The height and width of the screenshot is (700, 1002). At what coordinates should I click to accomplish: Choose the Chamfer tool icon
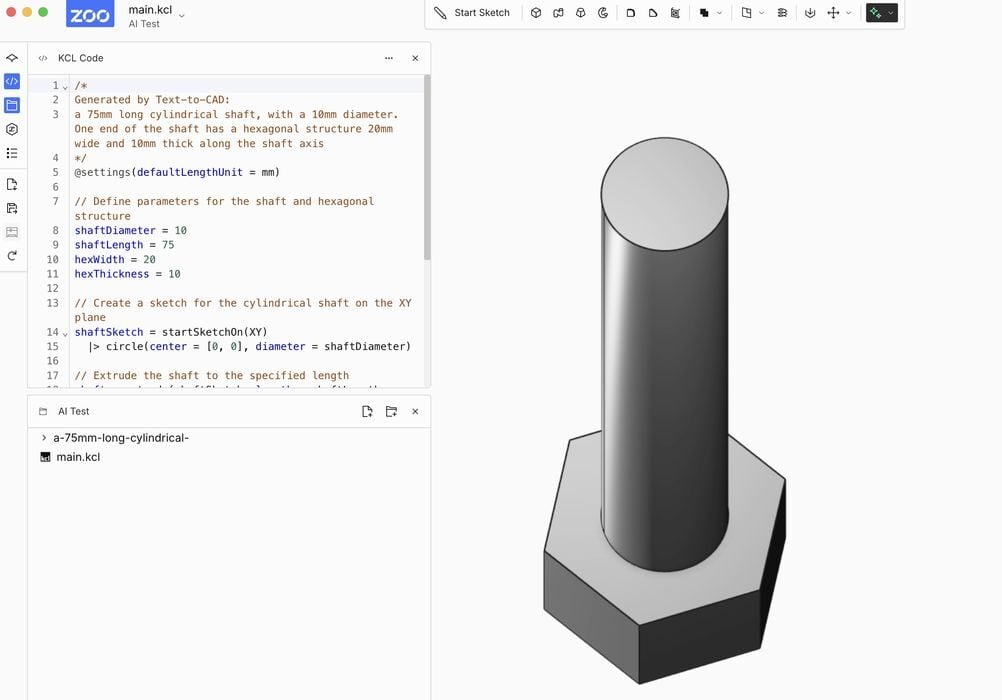point(653,13)
